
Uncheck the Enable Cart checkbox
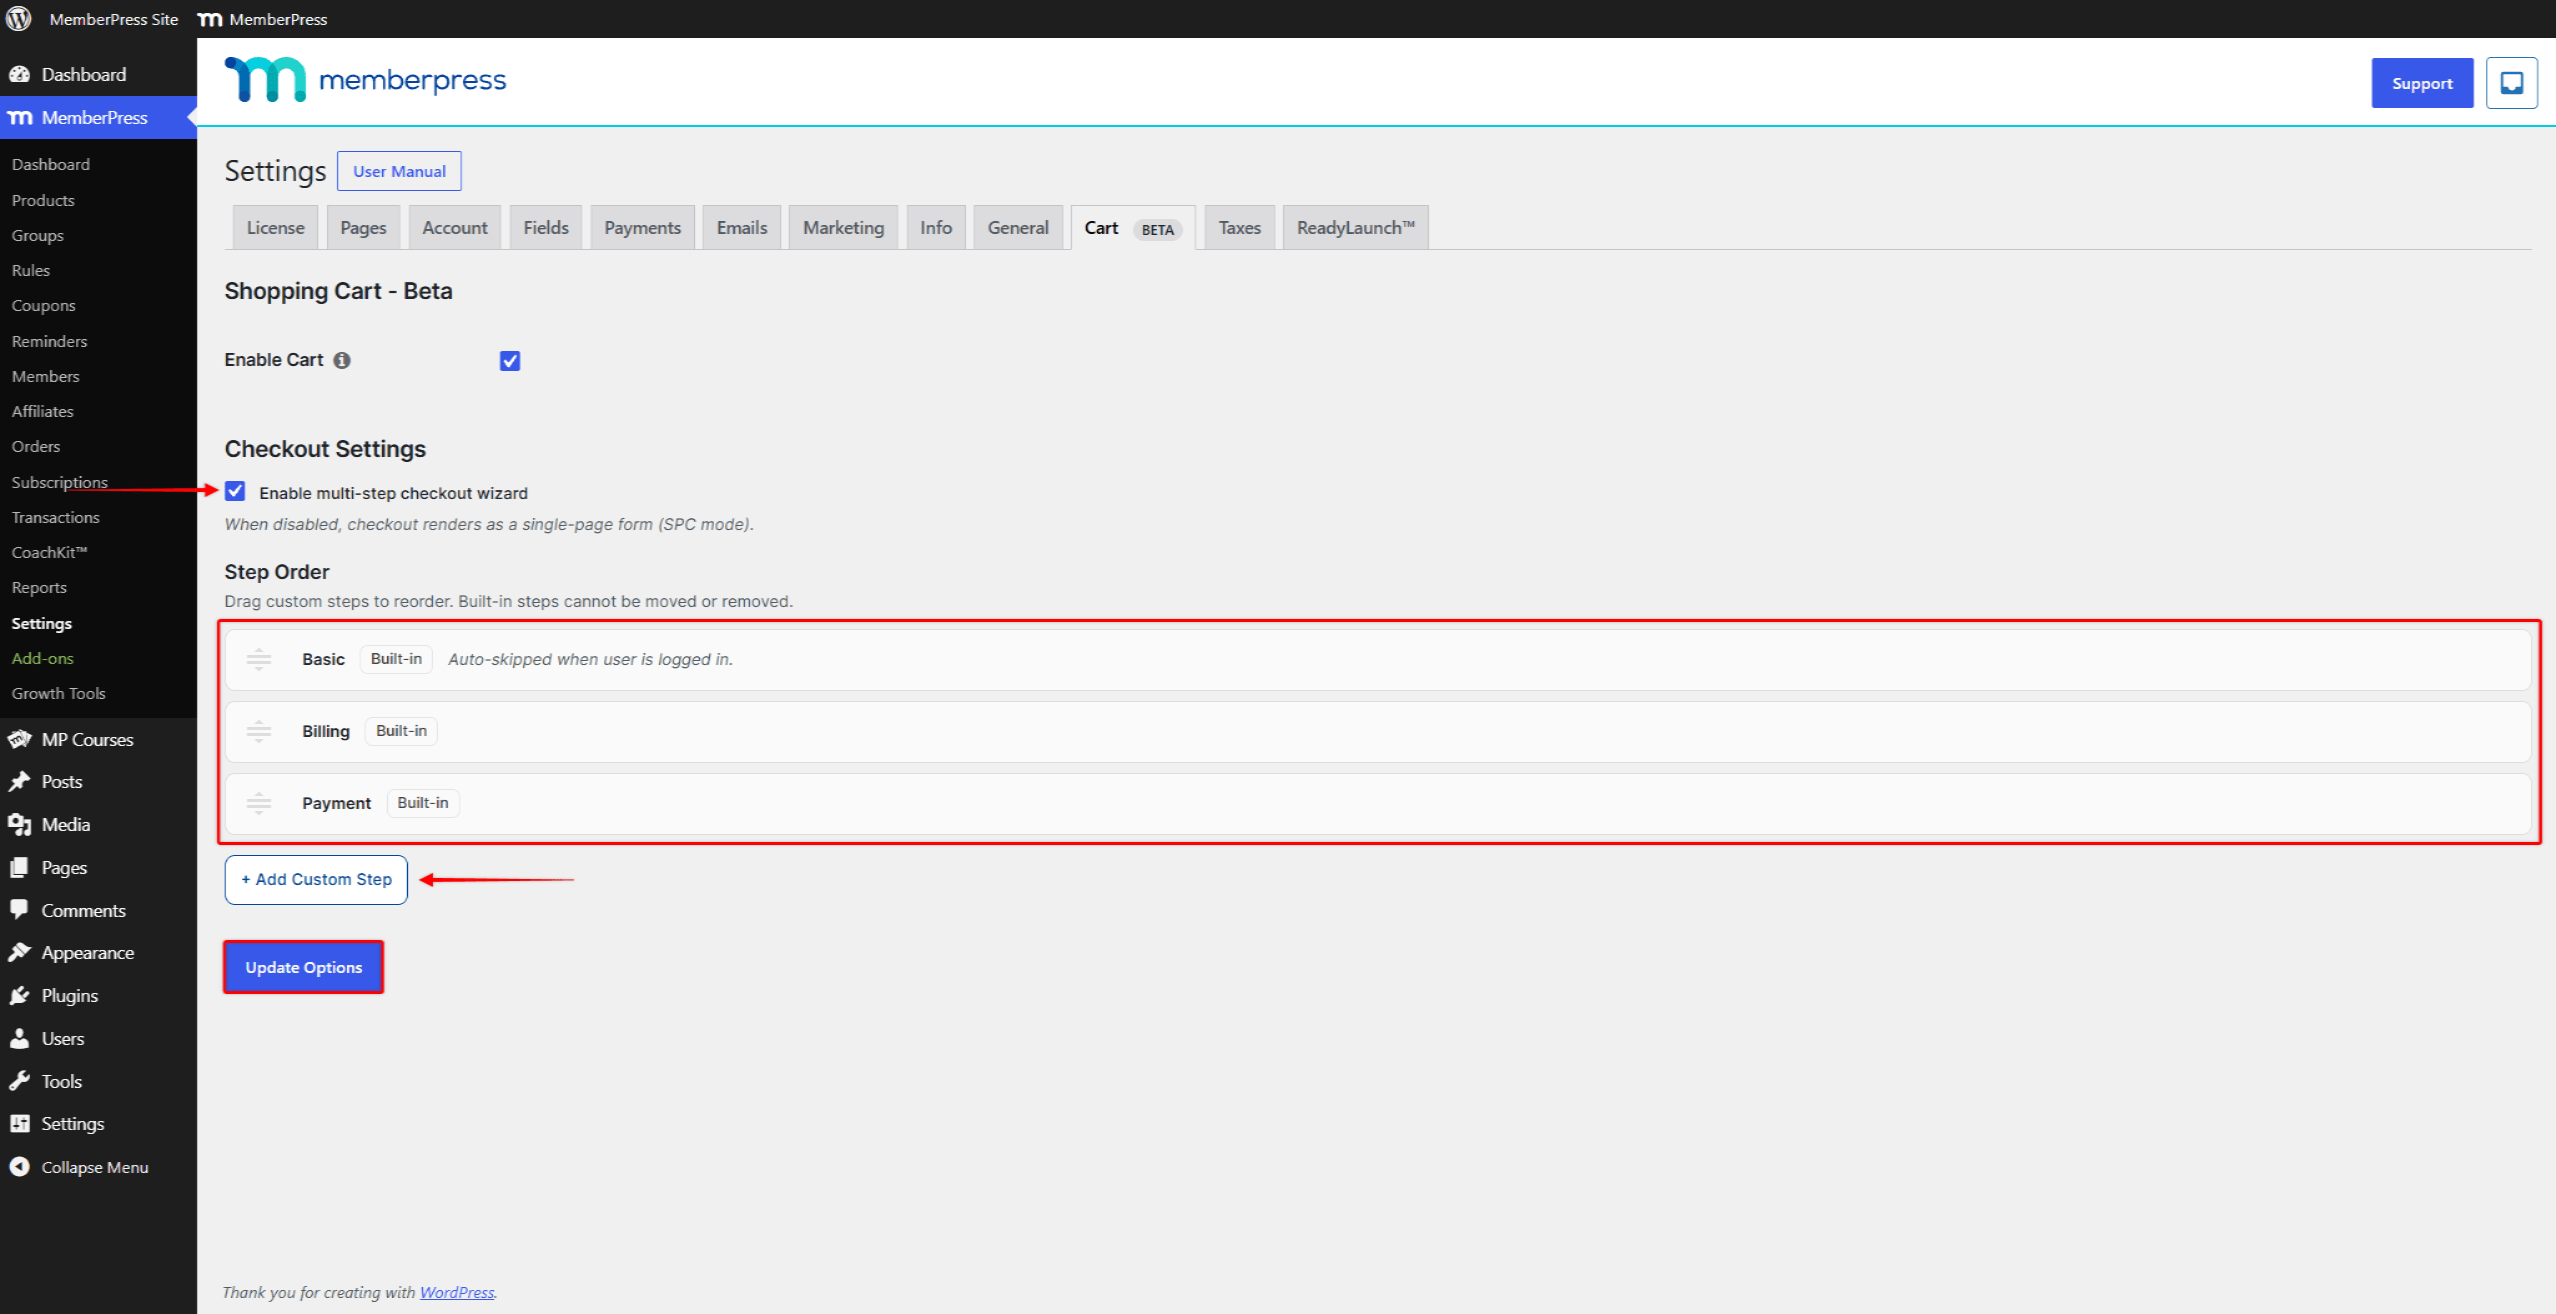click(x=510, y=361)
